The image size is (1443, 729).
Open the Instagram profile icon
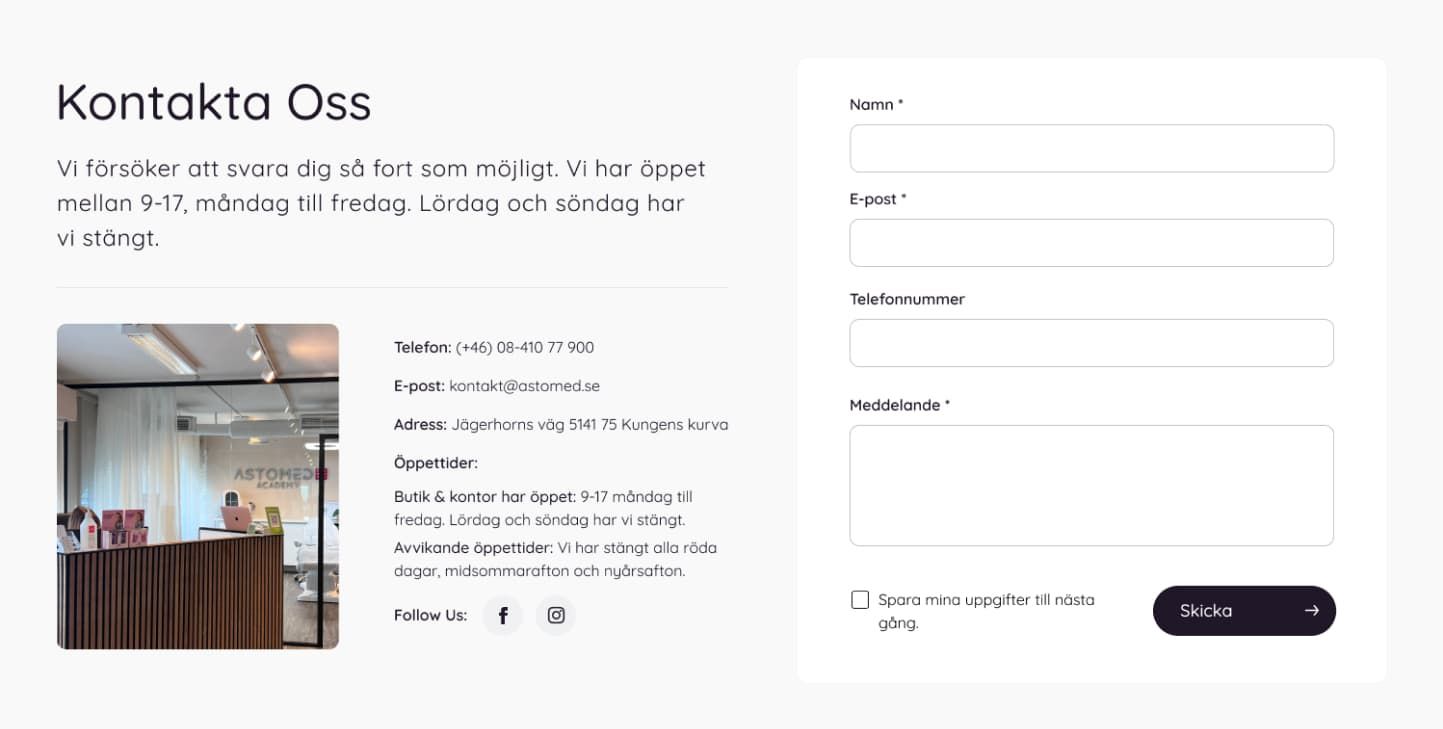(556, 616)
